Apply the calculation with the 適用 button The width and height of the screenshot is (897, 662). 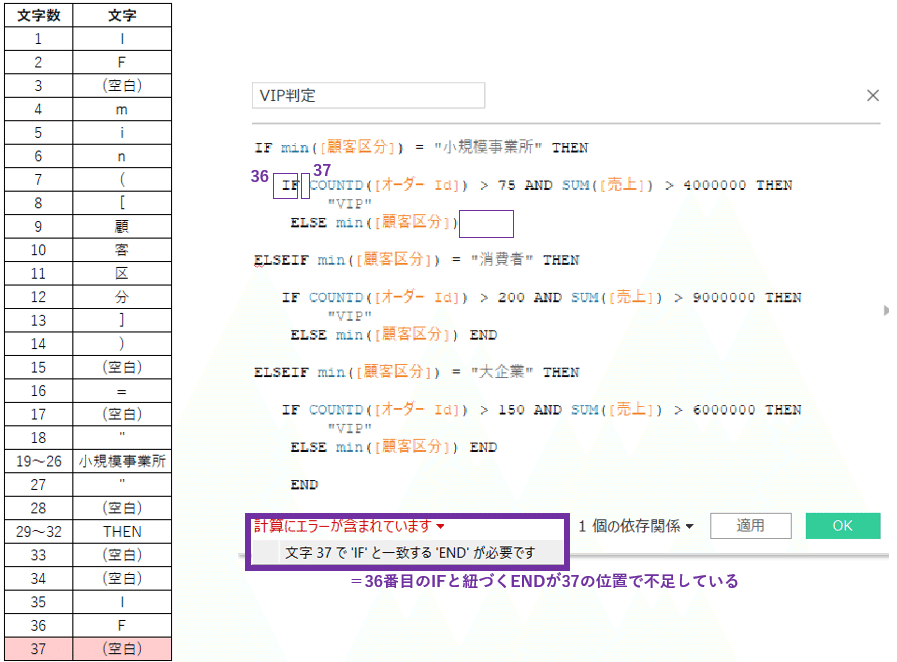click(750, 525)
